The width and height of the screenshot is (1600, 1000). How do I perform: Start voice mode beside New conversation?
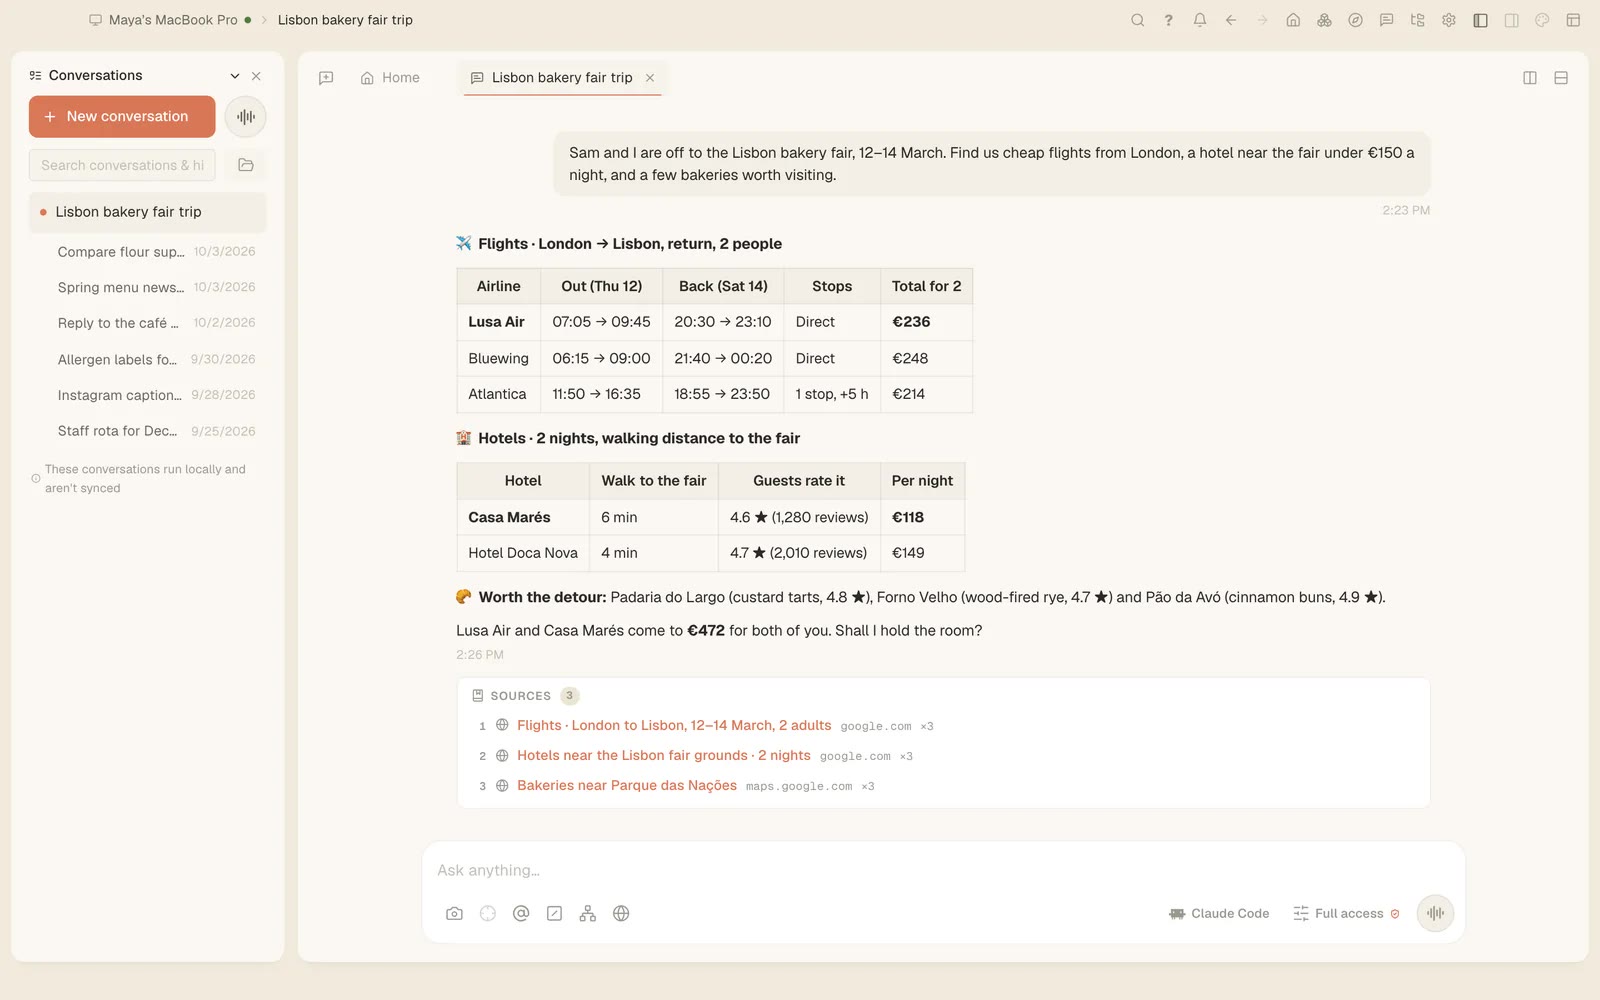[246, 117]
